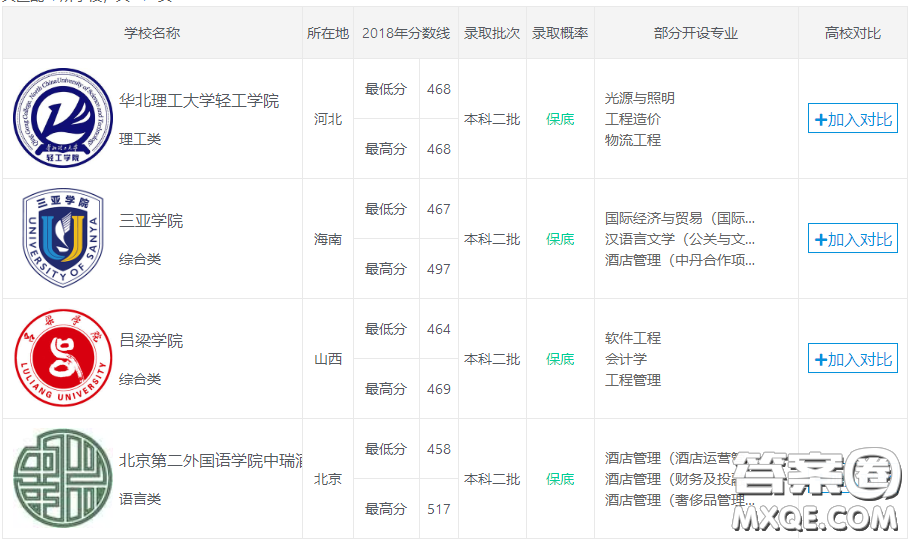Select the 所在地 column header

[x=328, y=33]
